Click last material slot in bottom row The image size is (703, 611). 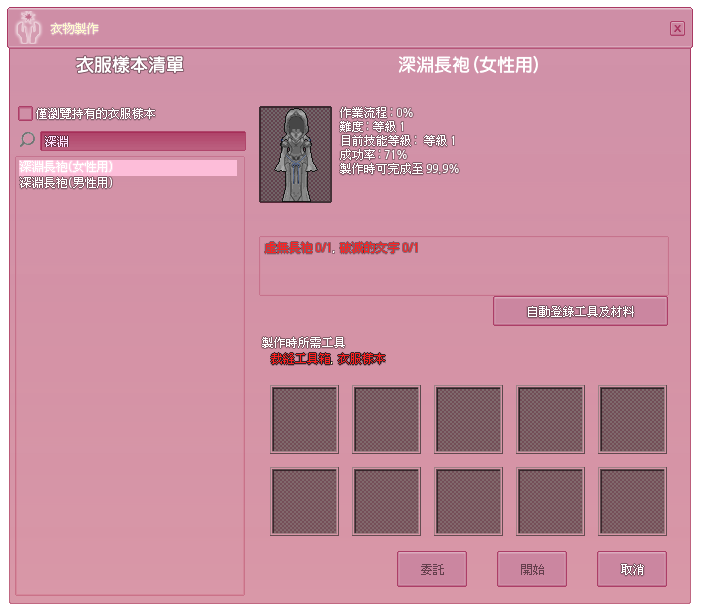633,501
